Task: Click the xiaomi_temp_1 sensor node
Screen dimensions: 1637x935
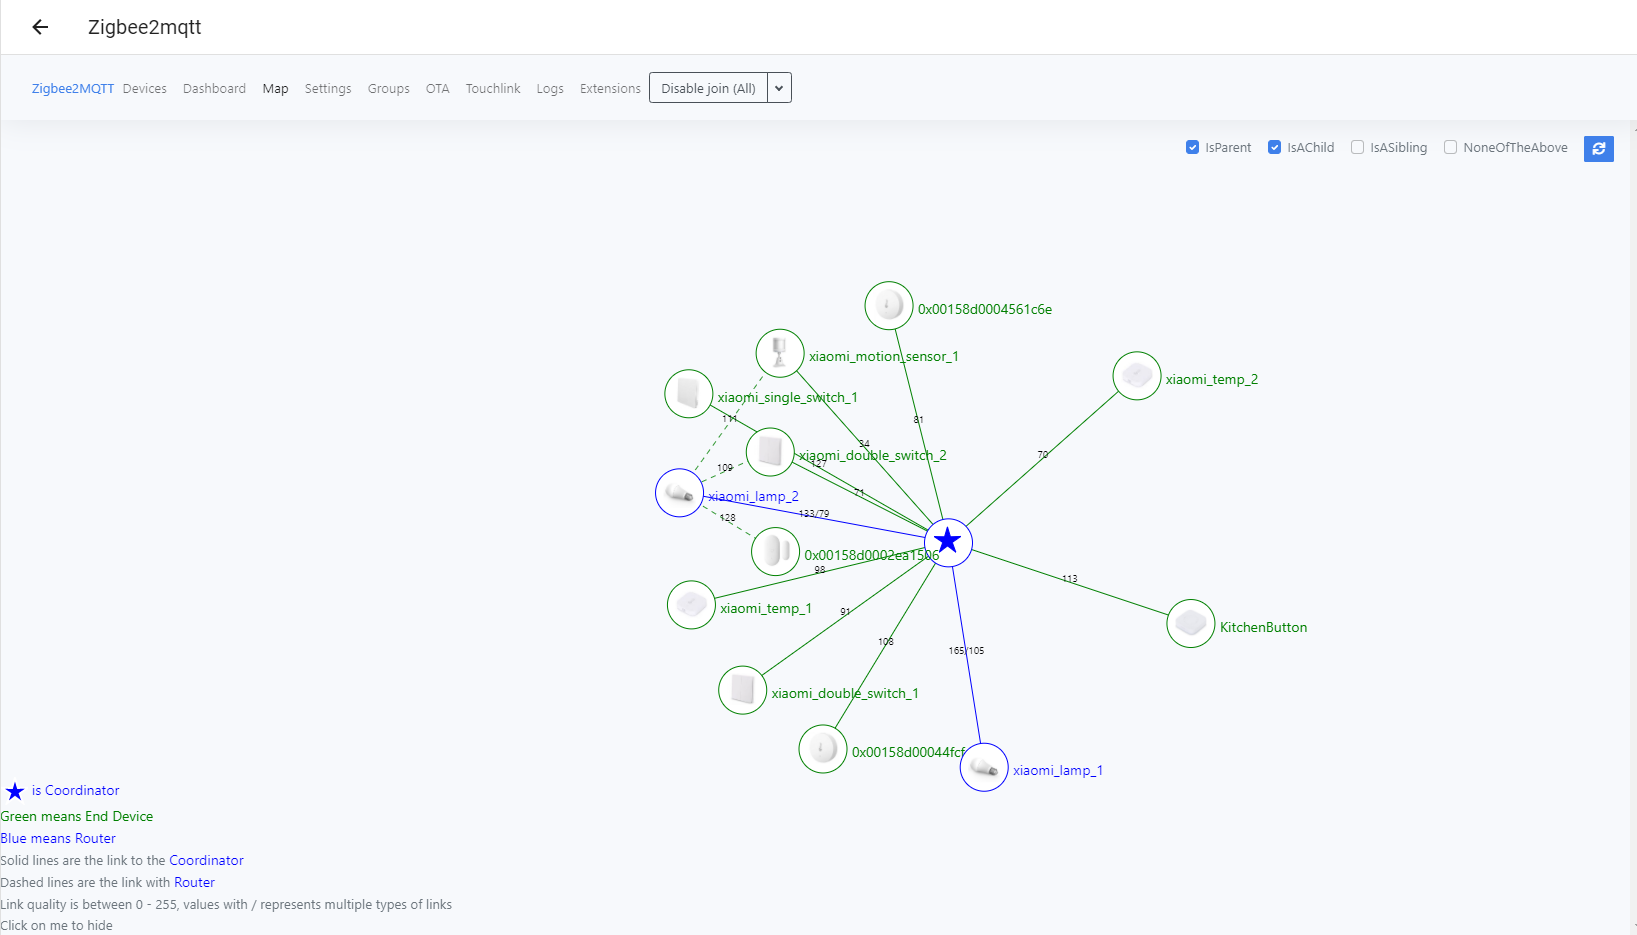Action: (x=691, y=605)
